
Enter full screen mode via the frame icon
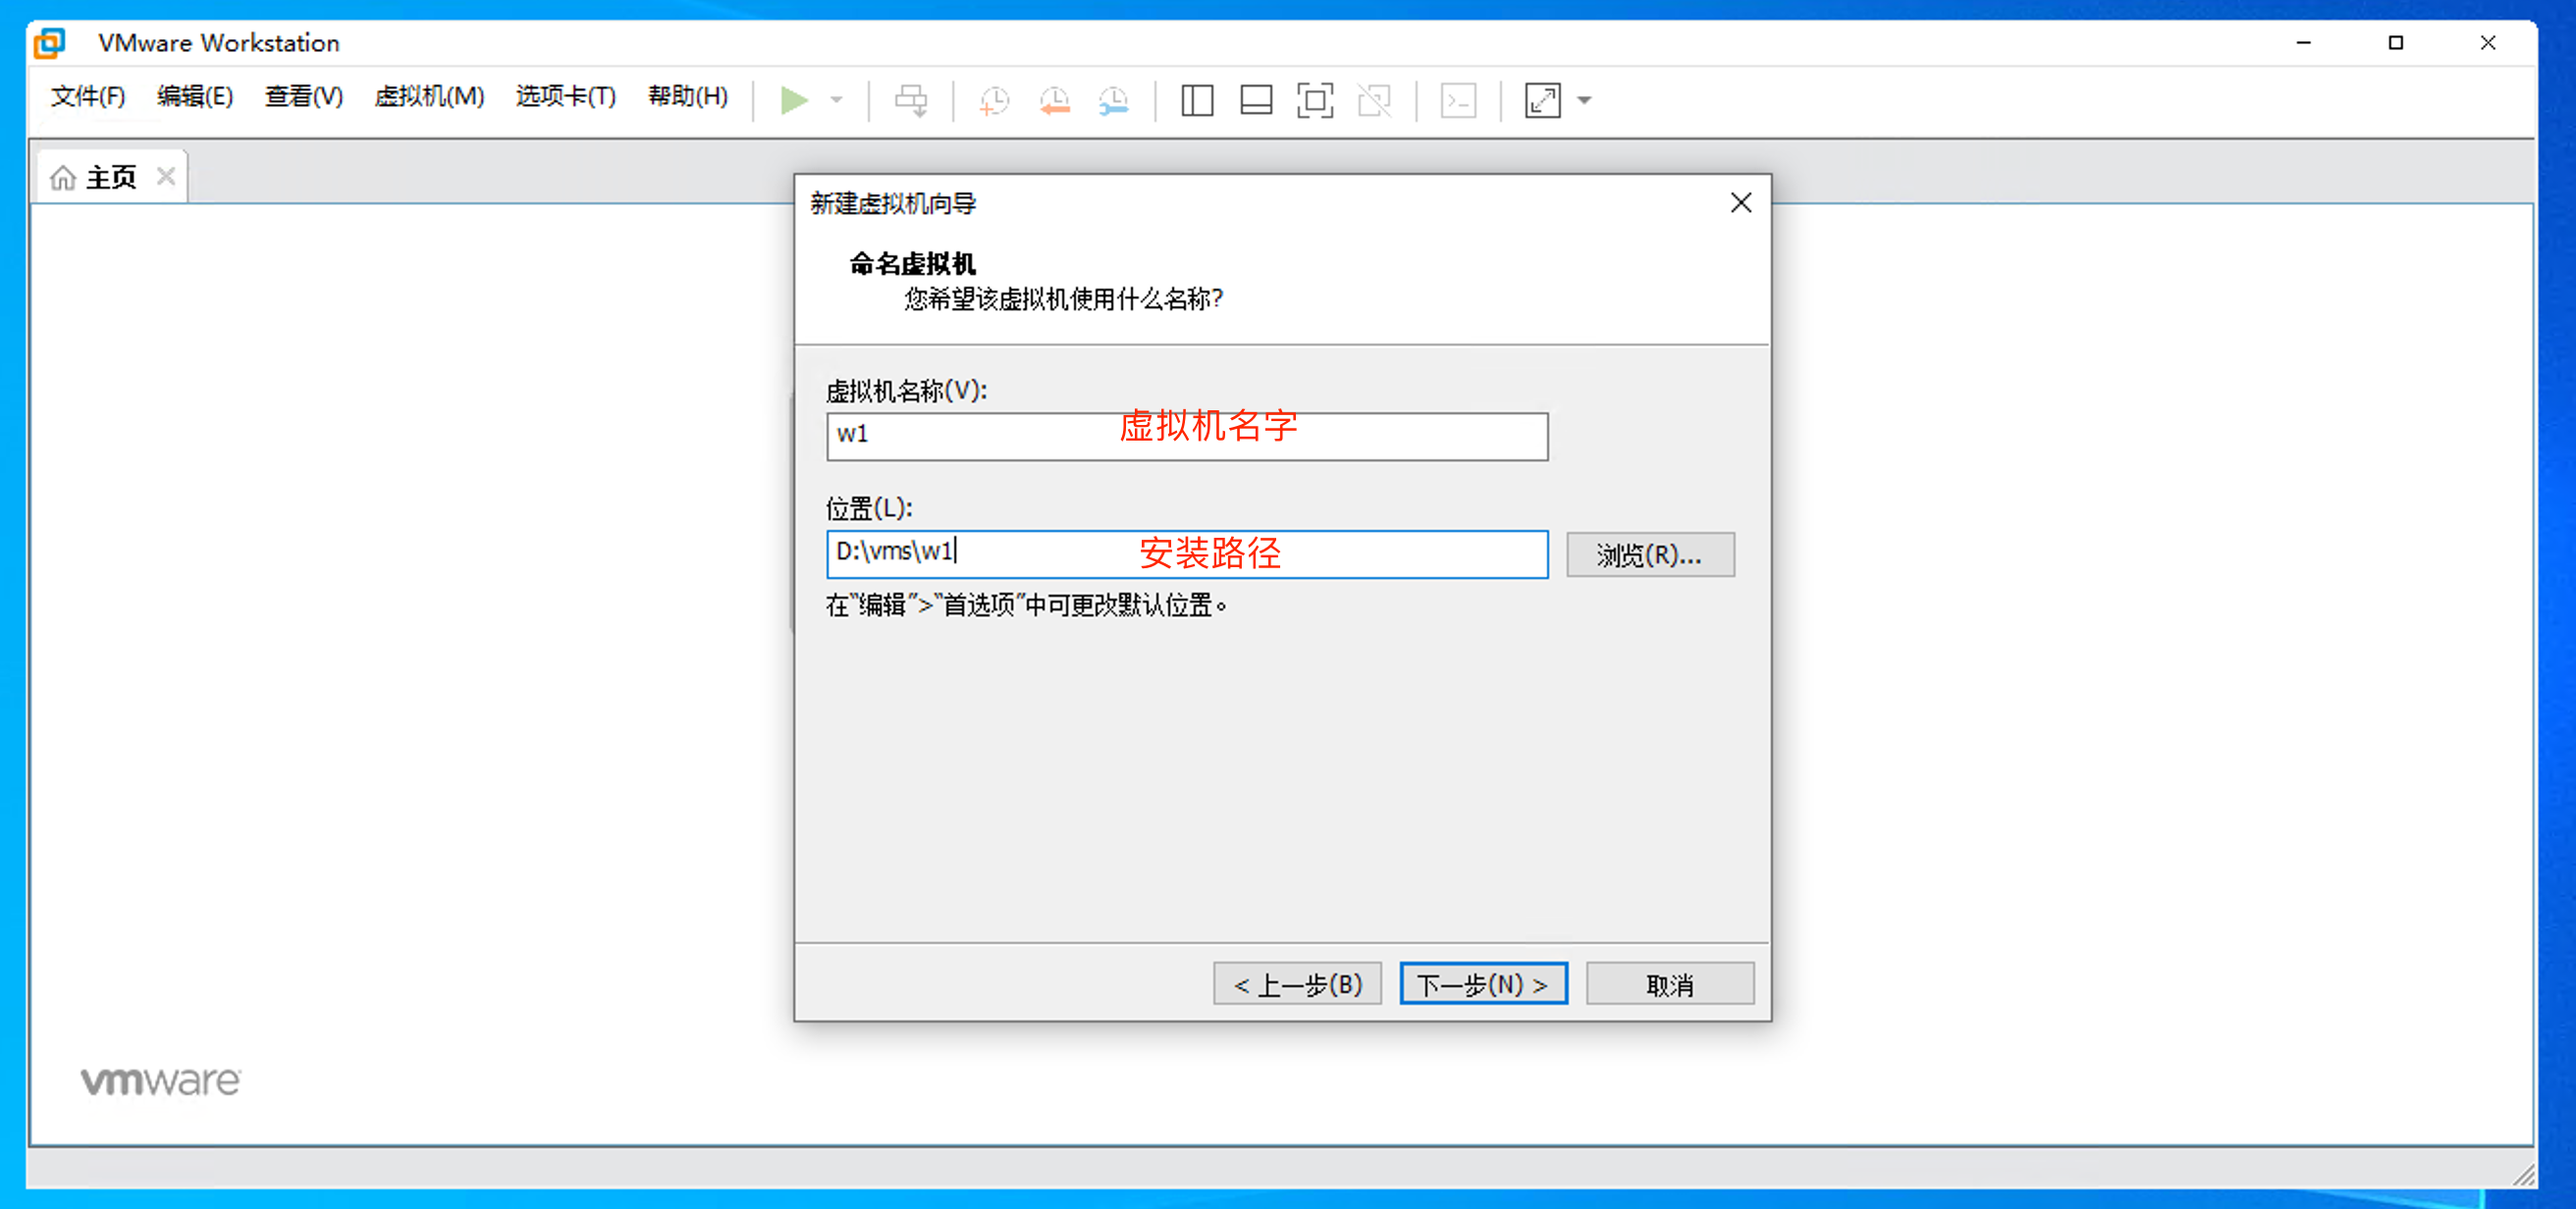(x=1315, y=100)
